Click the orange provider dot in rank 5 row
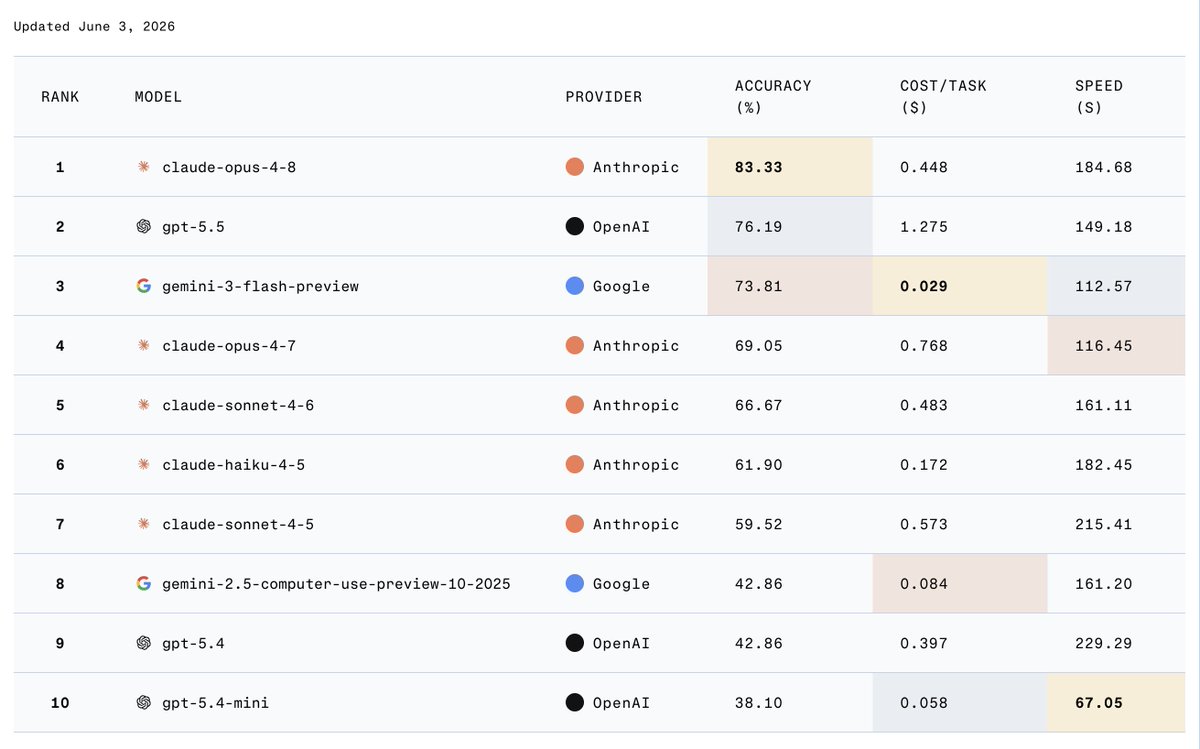Viewport: 1200px width, 749px height. pyautogui.click(x=575, y=405)
